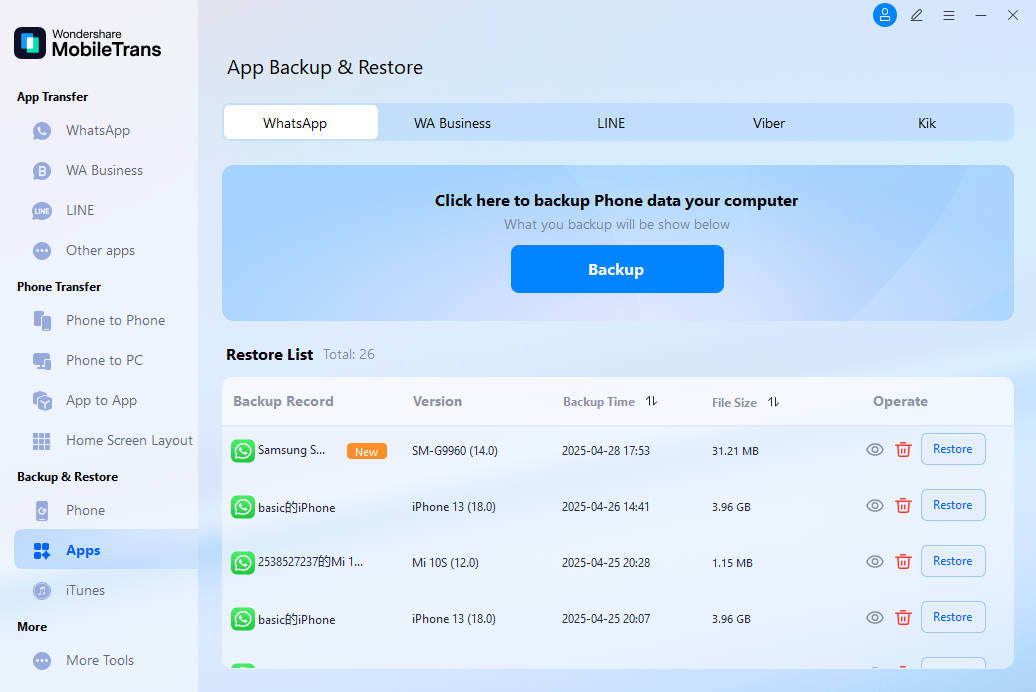Switch to the WA Business tab

[452, 123]
